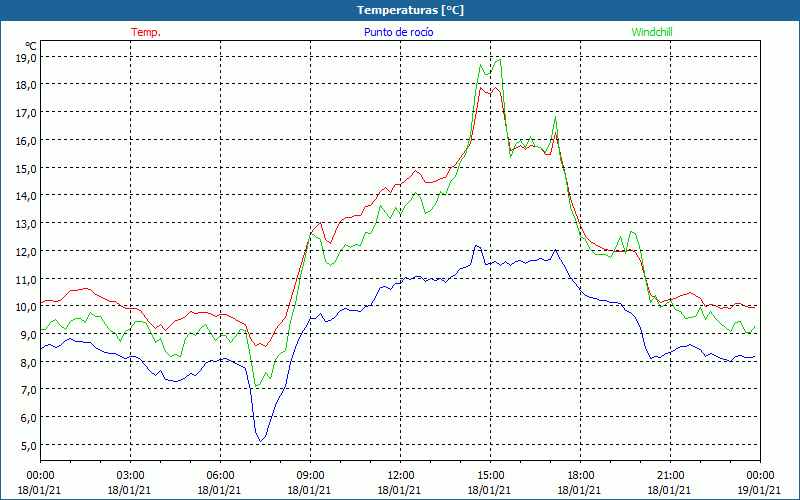Click the green windchill peak near 15:00
This screenshot has height=500, width=800.
(499, 59)
